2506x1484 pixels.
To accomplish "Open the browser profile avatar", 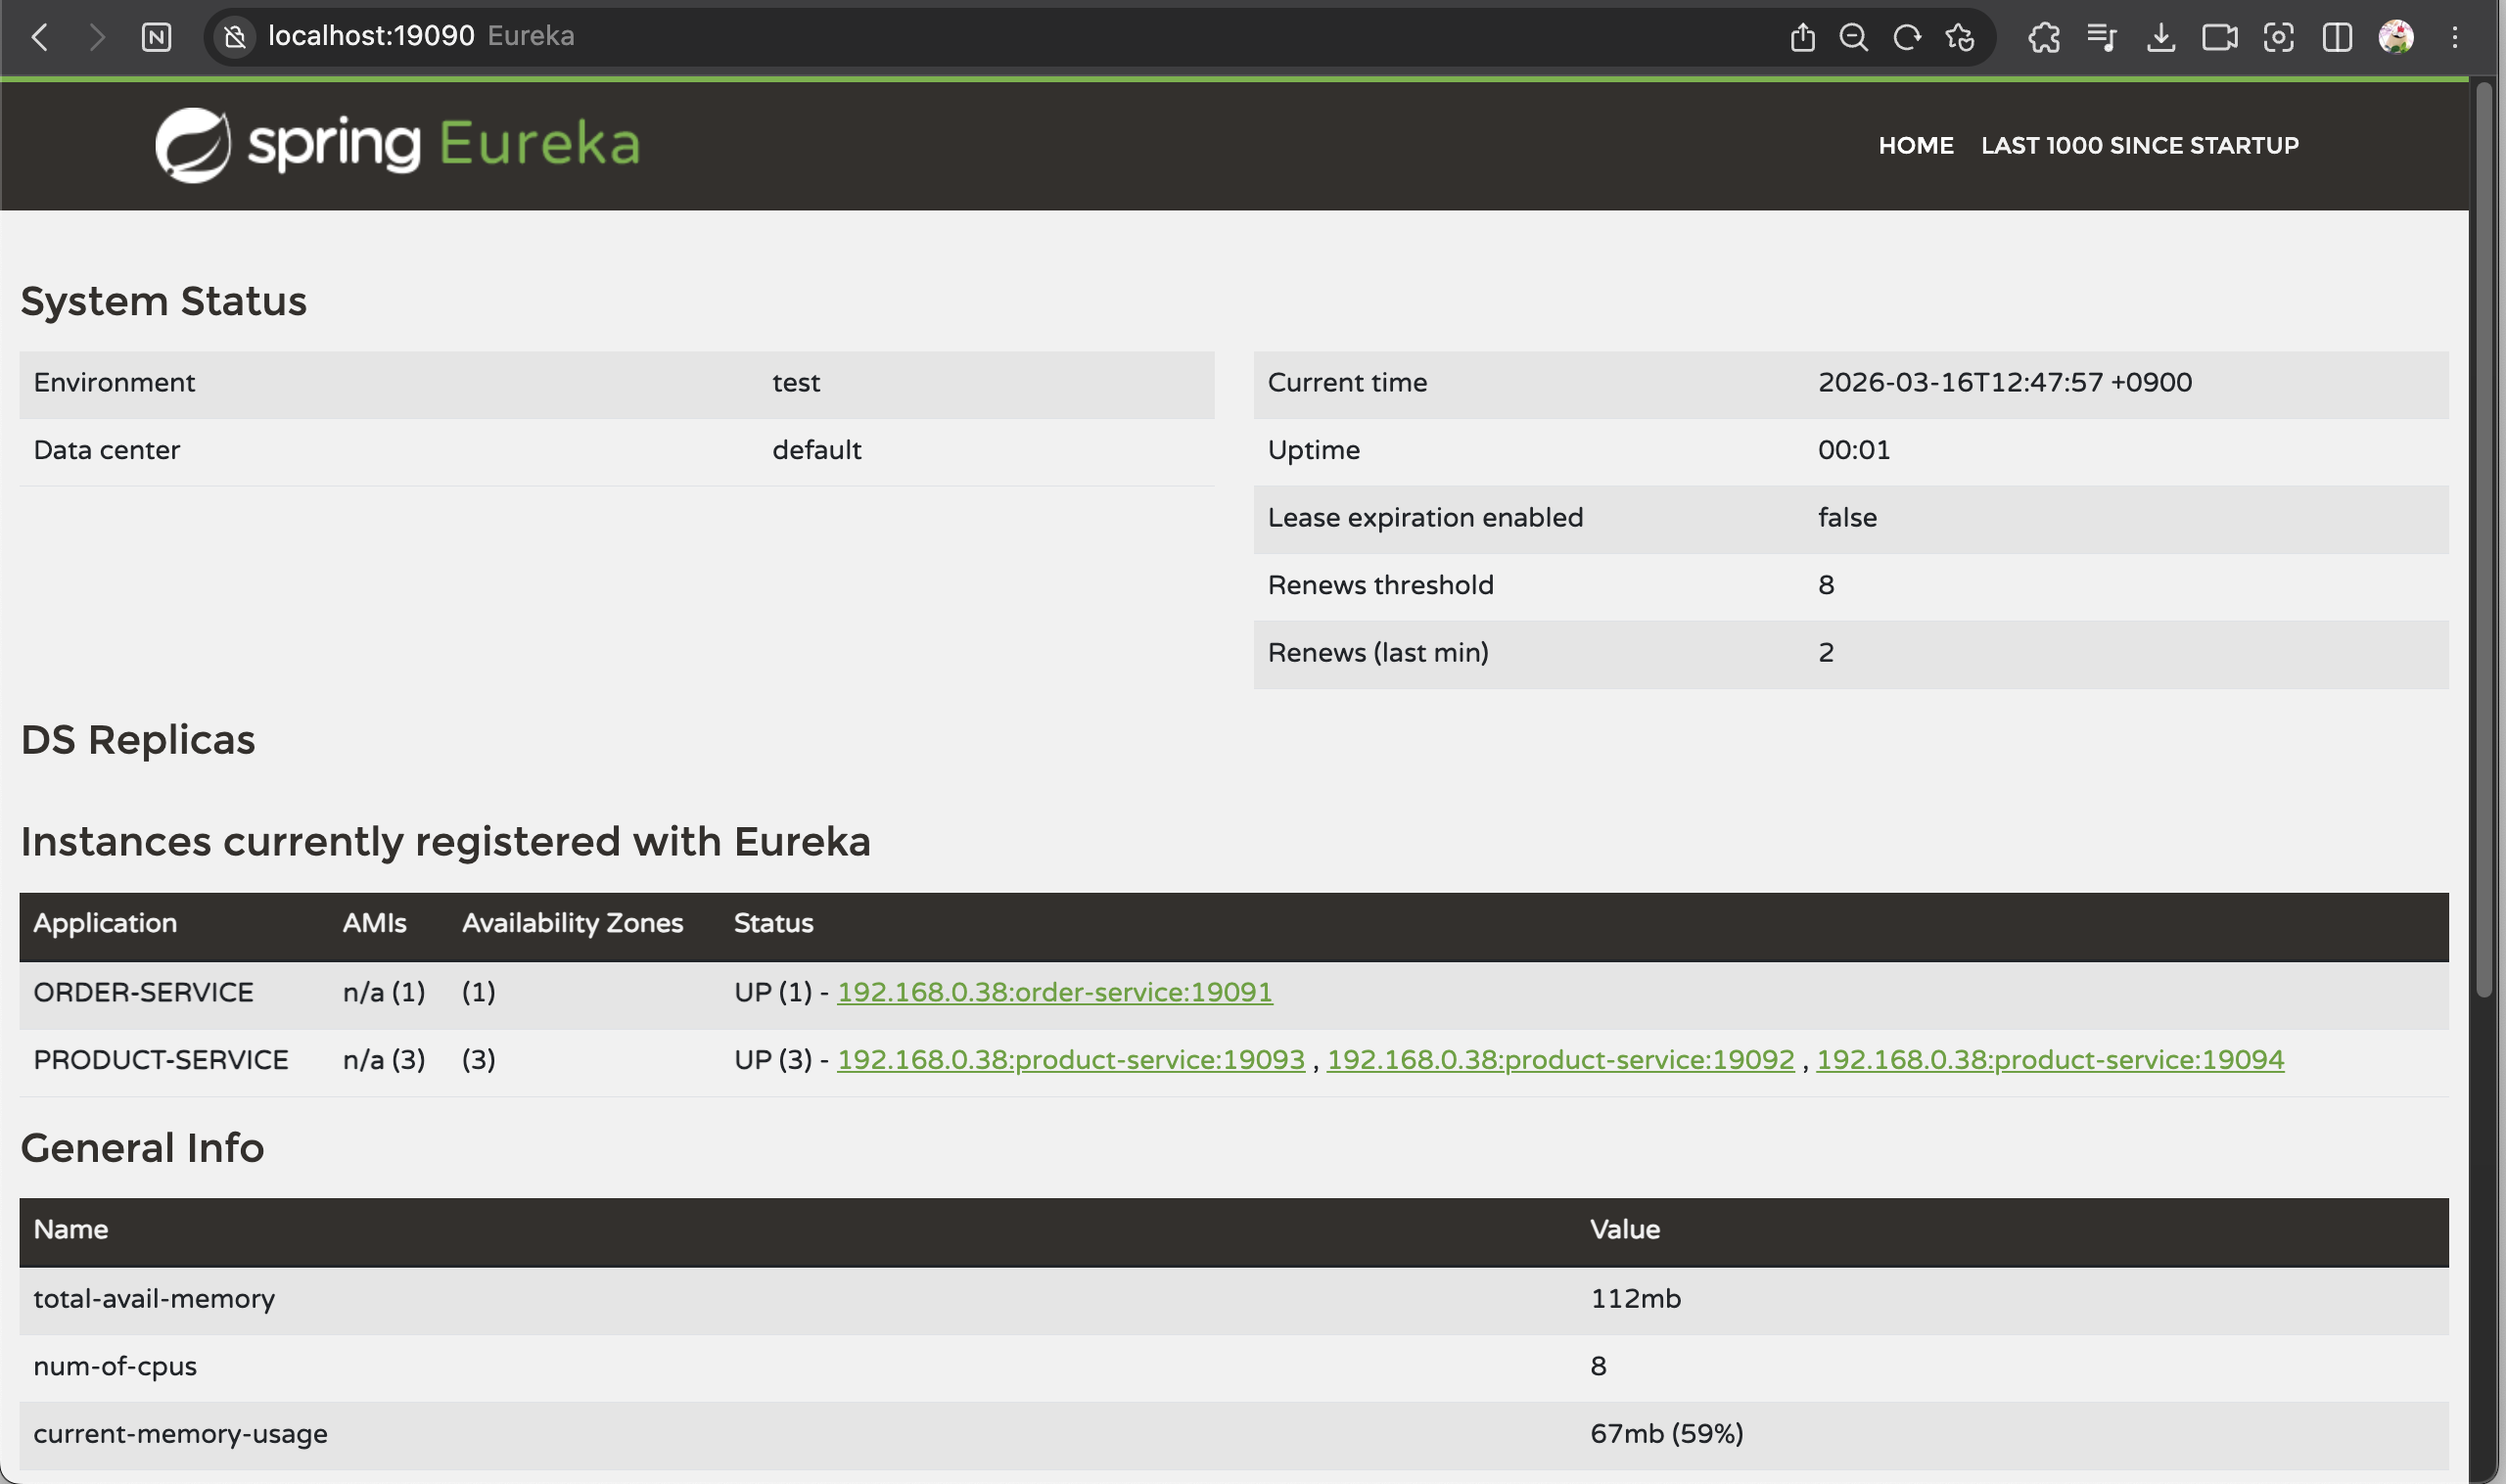I will point(2397,37).
